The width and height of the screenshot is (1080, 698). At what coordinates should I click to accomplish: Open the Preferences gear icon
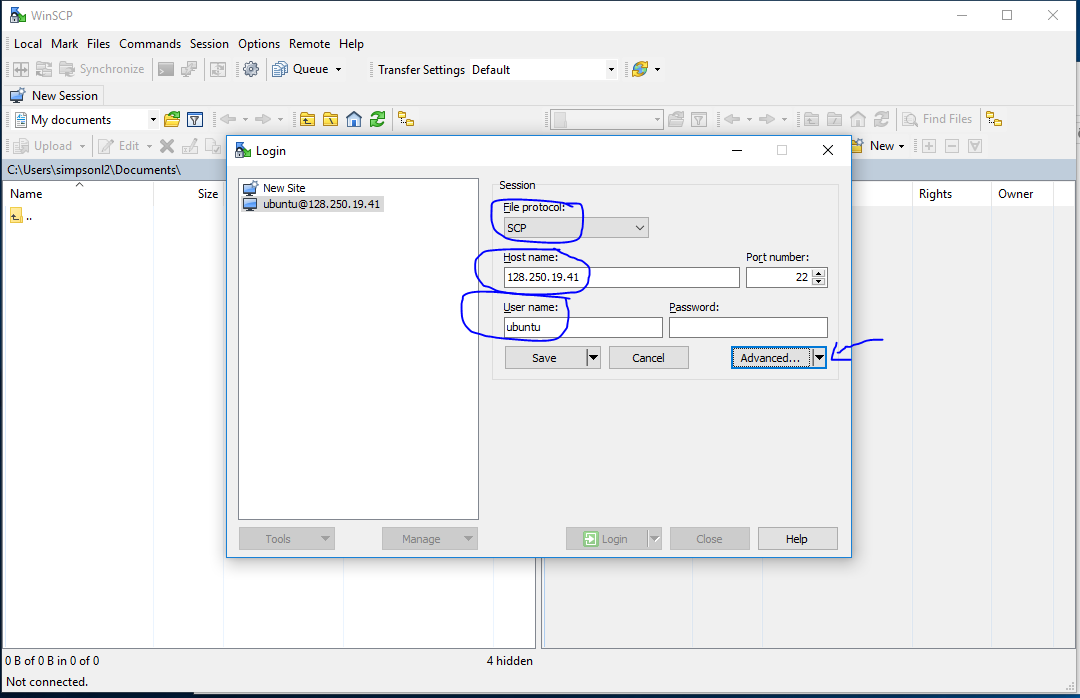[x=251, y=69]
